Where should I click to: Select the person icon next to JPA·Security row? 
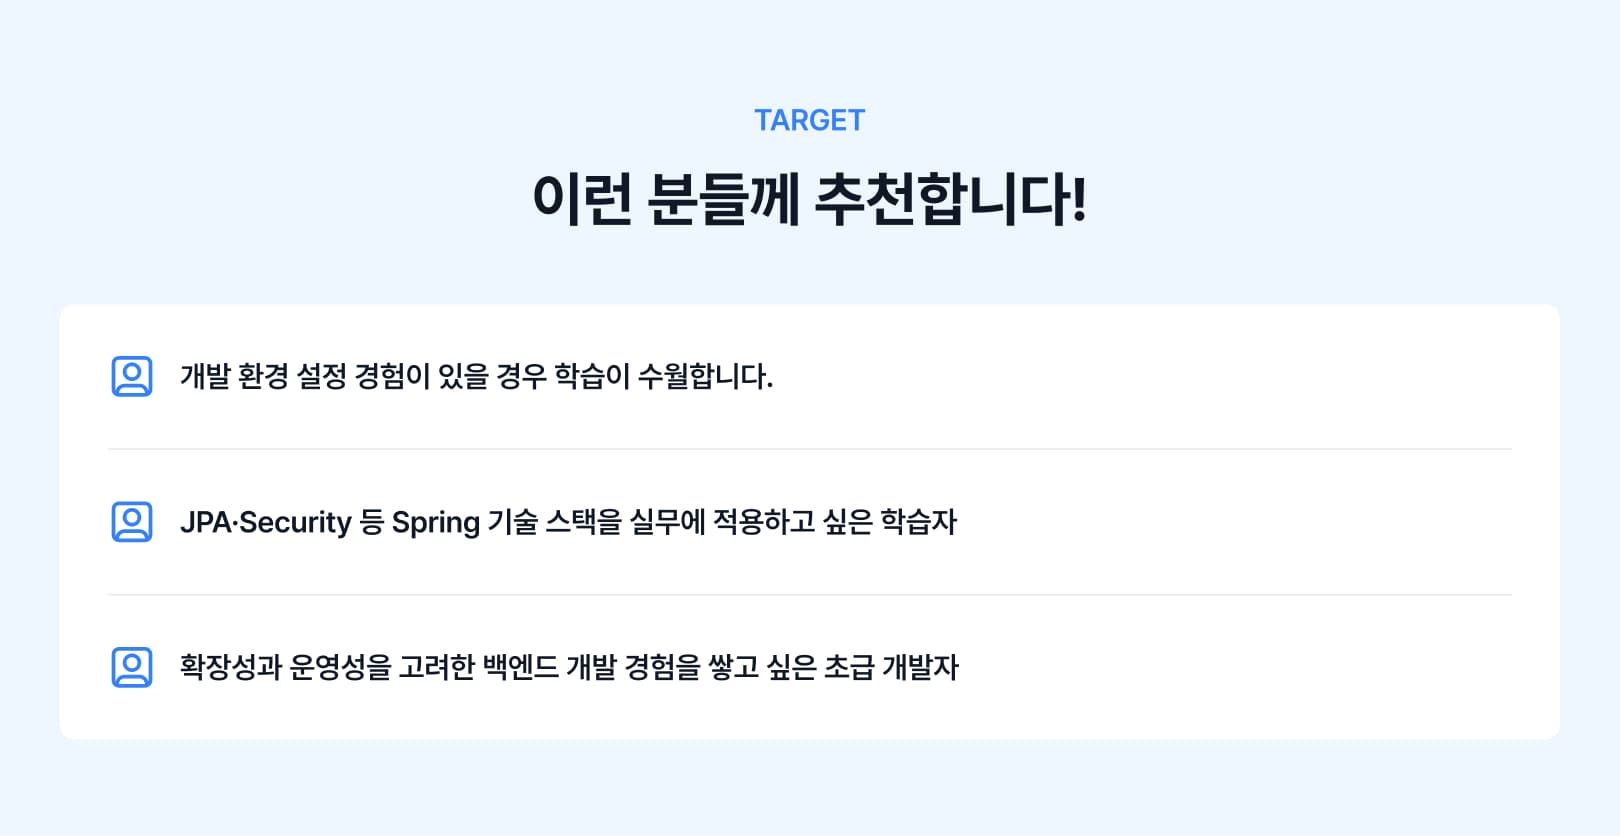pyautogui.click(x=132, y=522)
